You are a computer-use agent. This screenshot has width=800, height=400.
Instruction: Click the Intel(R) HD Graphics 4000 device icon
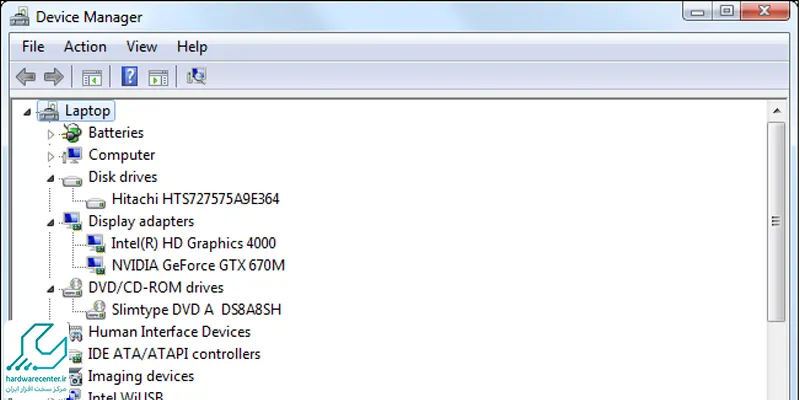coord(95,243)
